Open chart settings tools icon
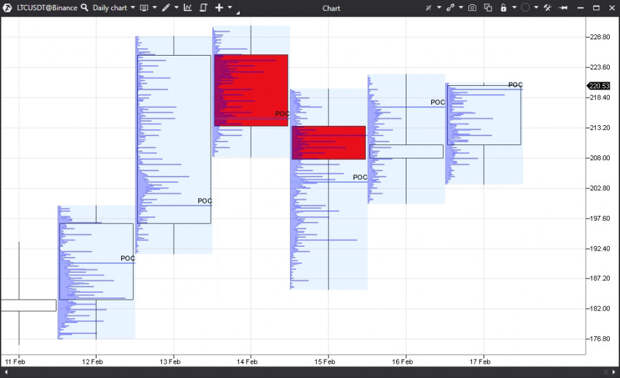Image resolution: width=620 pixels, height=378 pixels. point(548,8)
